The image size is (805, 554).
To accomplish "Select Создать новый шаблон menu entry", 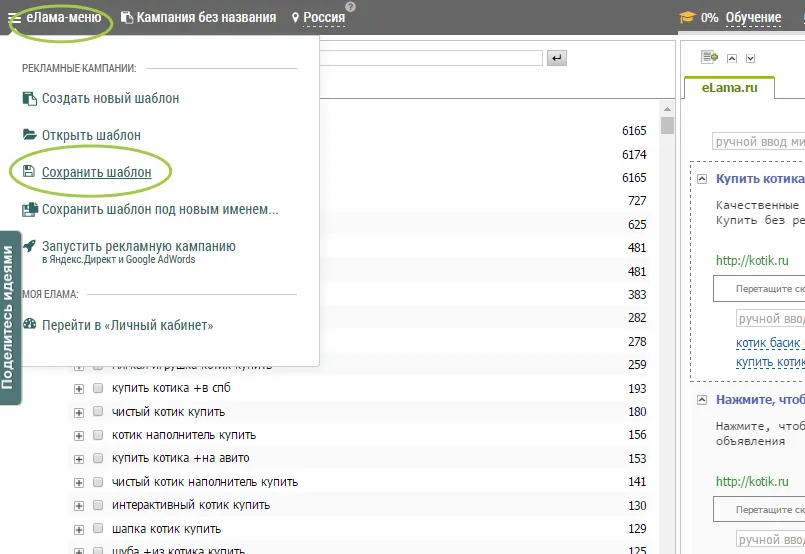I will (110, 98).
